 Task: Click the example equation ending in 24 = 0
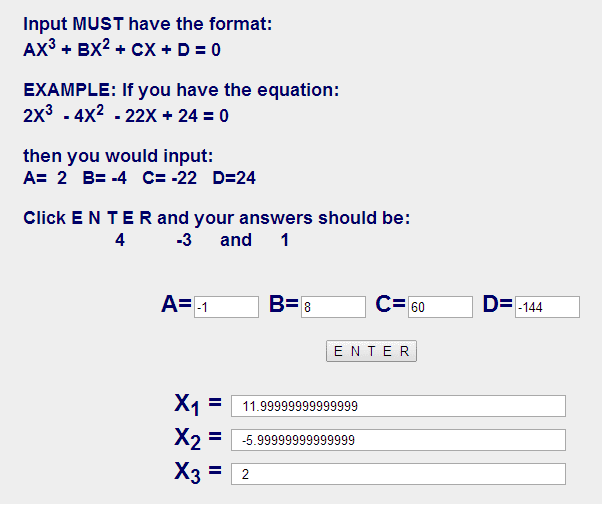[126, 115]
